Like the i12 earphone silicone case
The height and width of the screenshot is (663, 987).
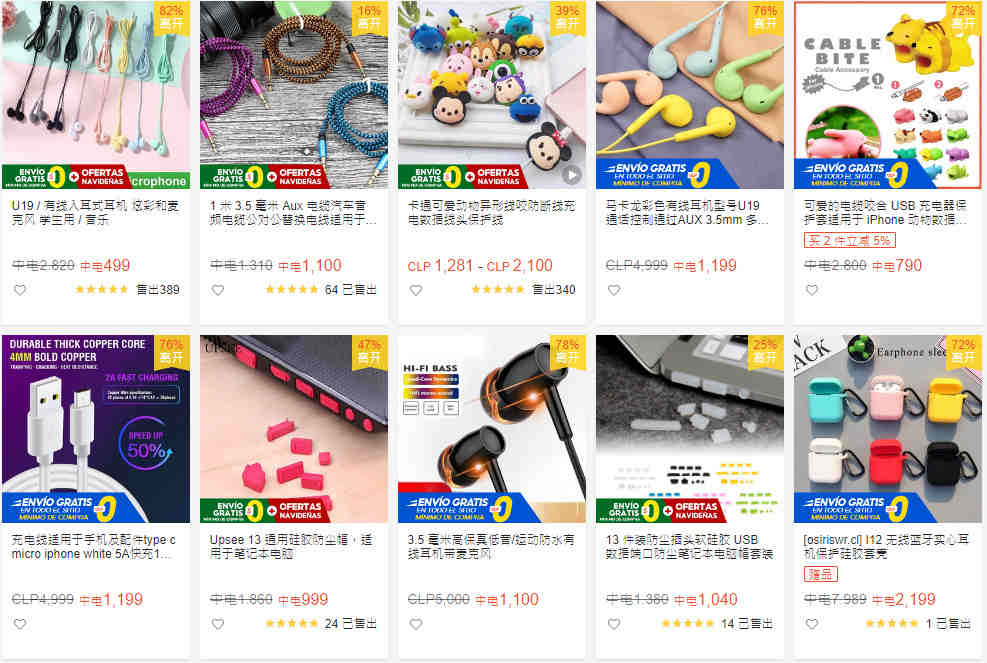812,624
